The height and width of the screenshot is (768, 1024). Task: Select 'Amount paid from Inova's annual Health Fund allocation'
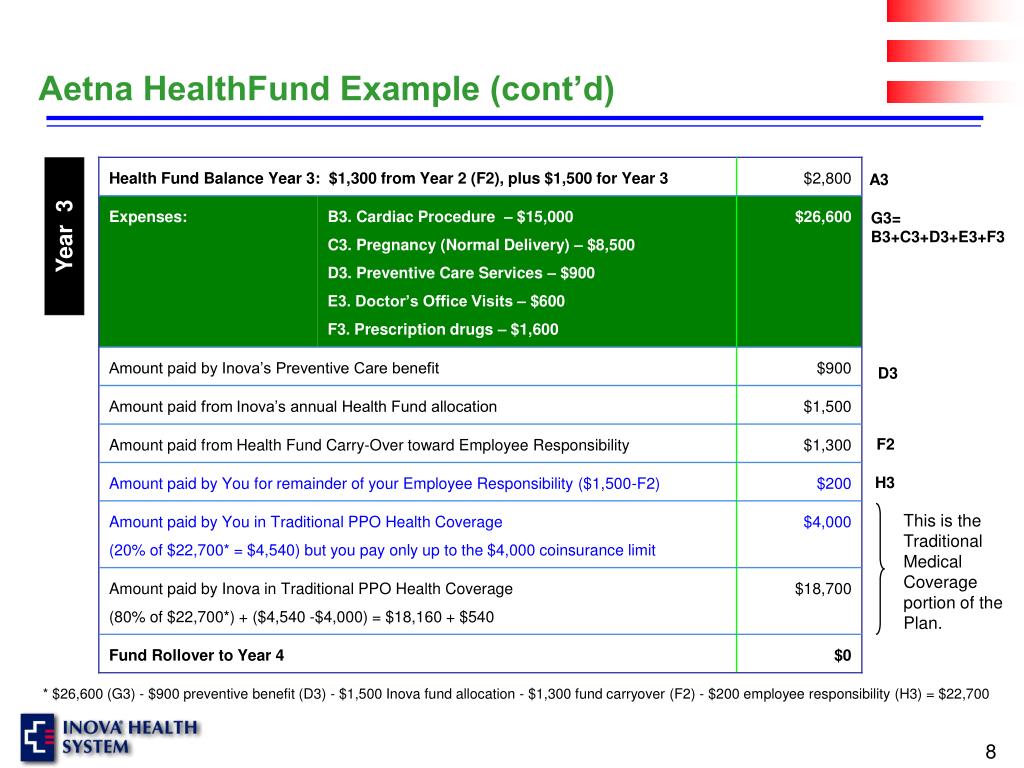point(303,407)
